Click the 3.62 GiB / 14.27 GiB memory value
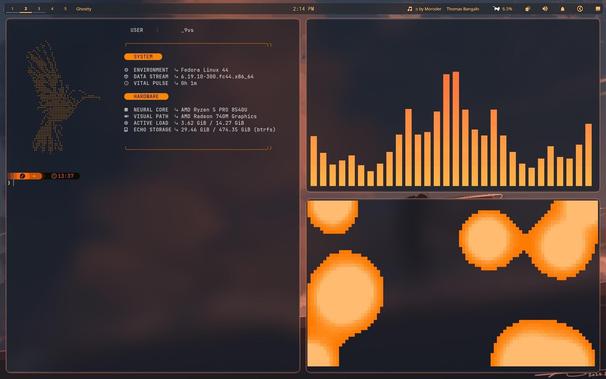 pyautogui.click(x=212, y=123)
